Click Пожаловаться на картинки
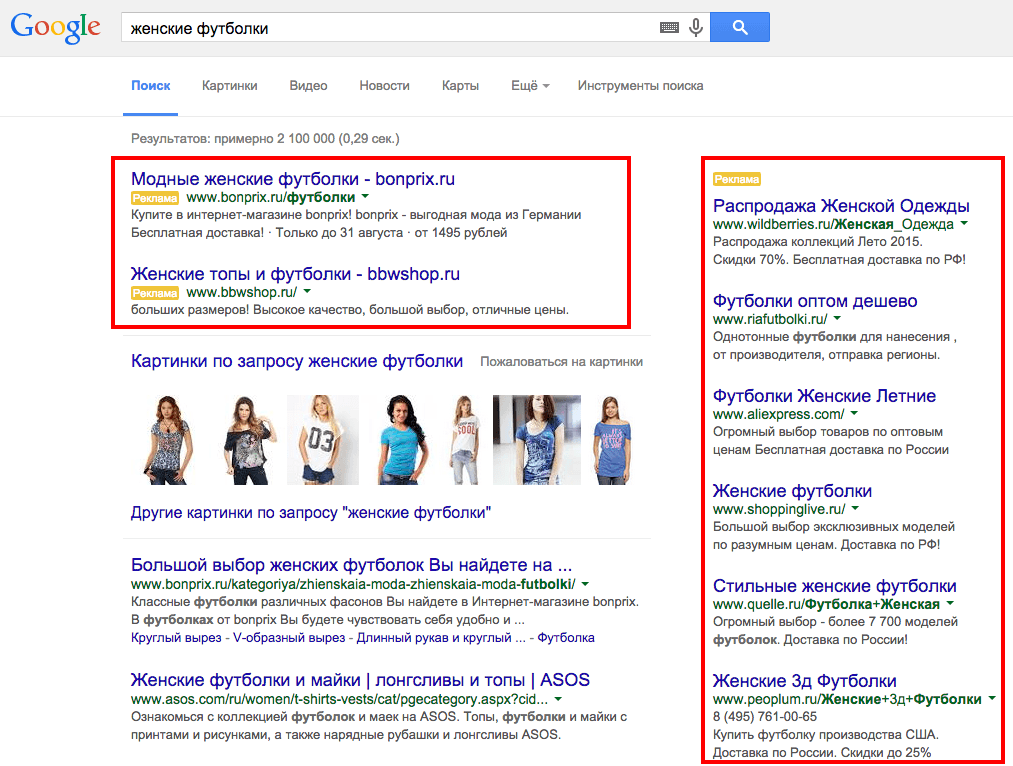1013x766 pixels. point(561,362)
